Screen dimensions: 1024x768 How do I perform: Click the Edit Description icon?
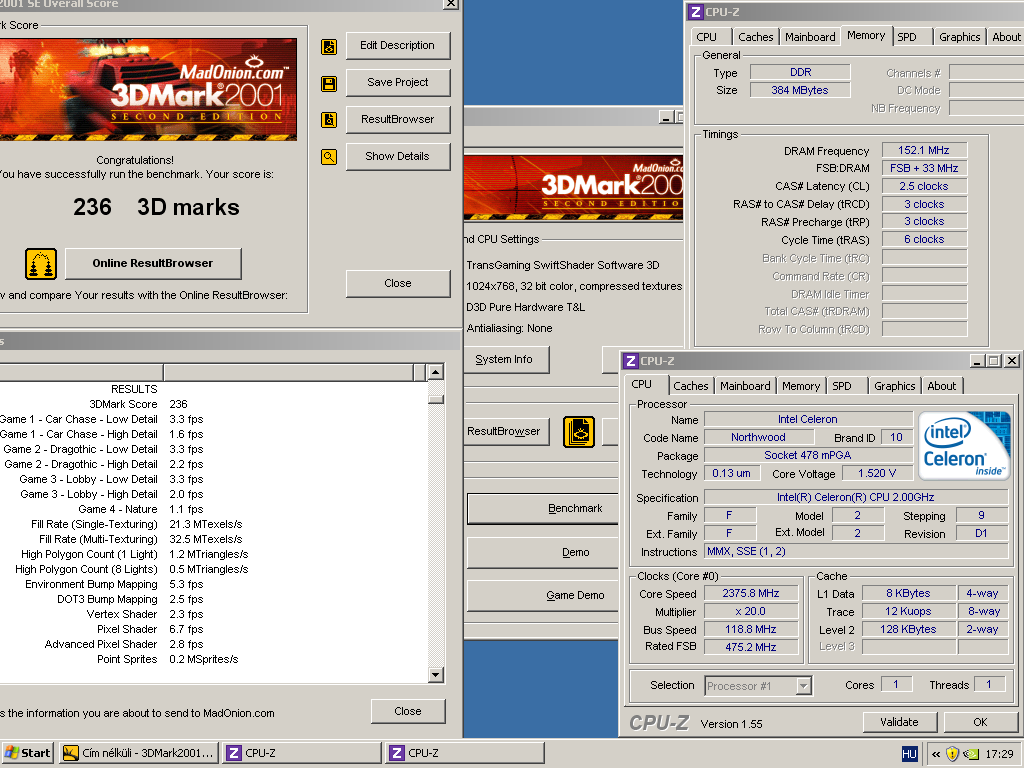pyautogui.click(x=329, y=46)
